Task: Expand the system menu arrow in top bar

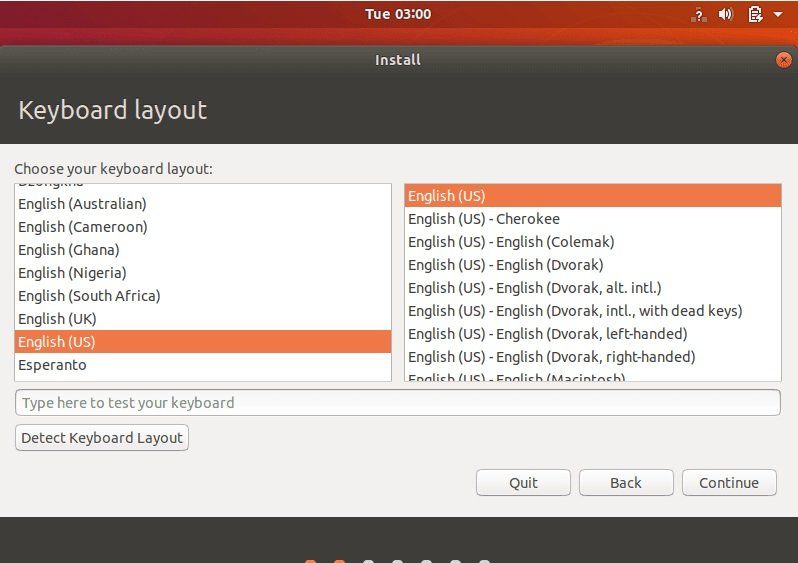Action: 778,14
